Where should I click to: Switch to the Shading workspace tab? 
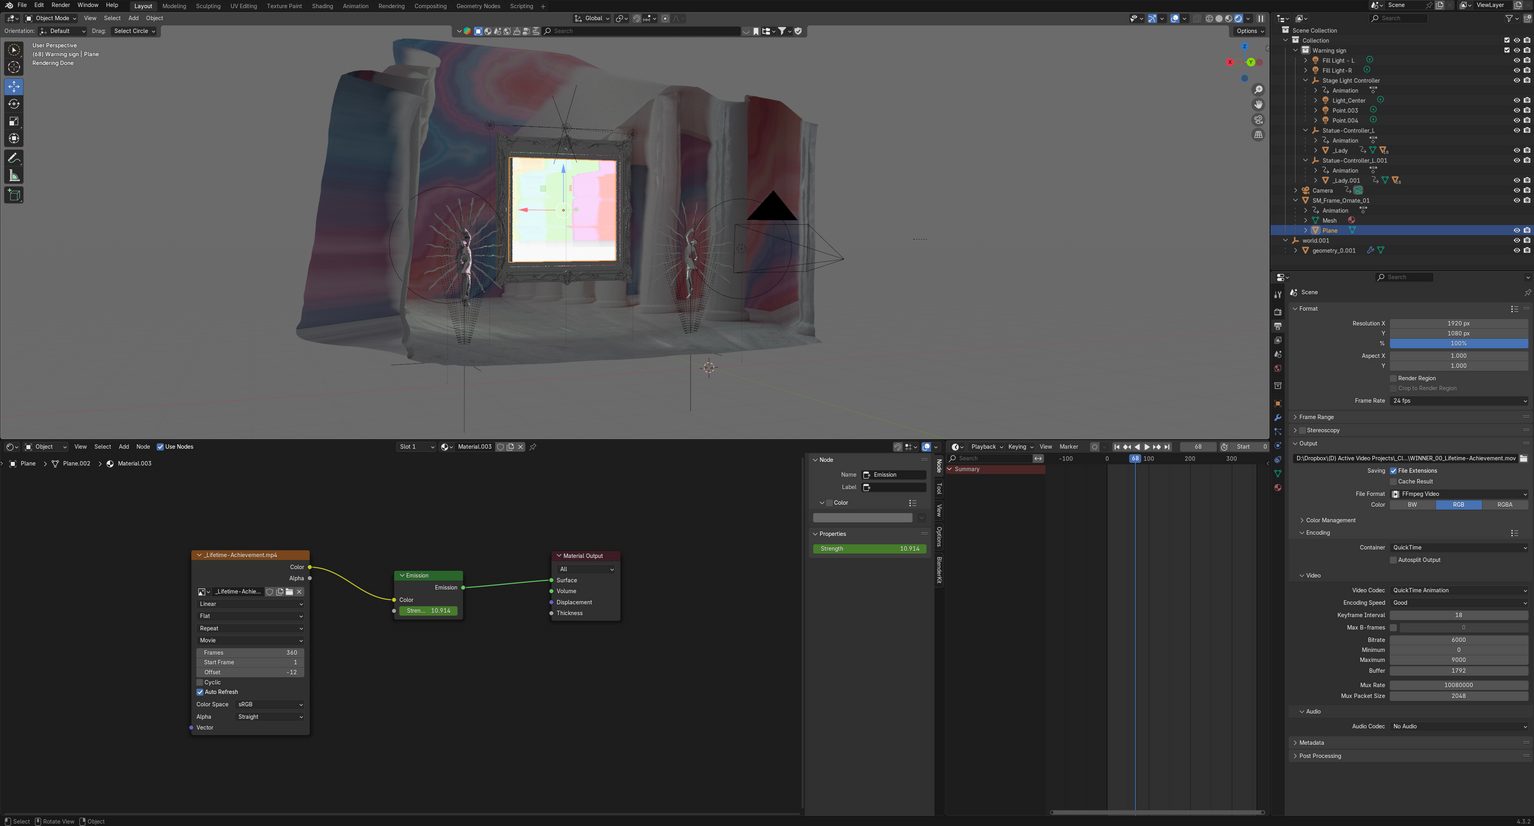[x=322, y=6]
